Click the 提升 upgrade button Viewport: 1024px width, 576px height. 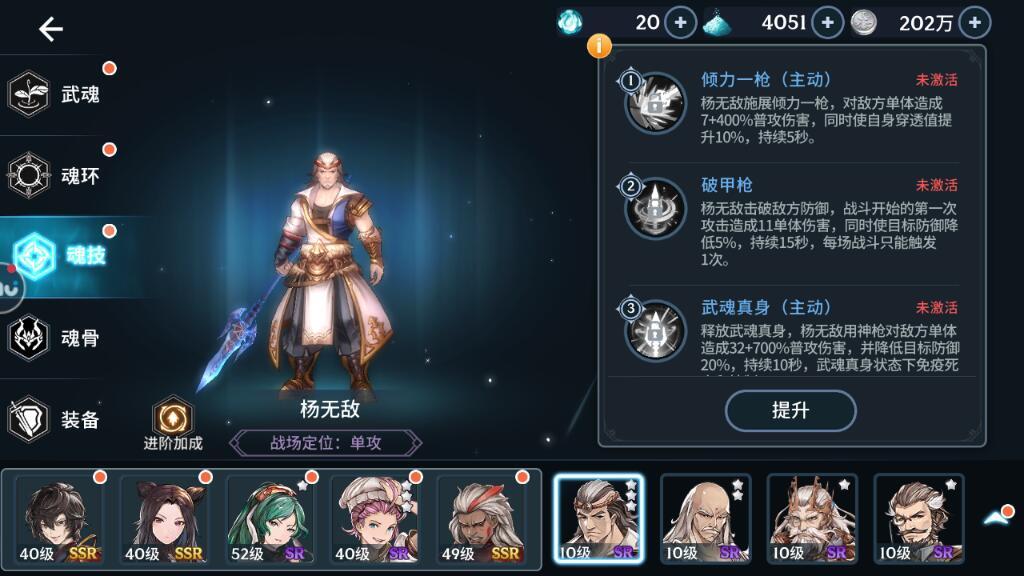(x=790, y=411)
